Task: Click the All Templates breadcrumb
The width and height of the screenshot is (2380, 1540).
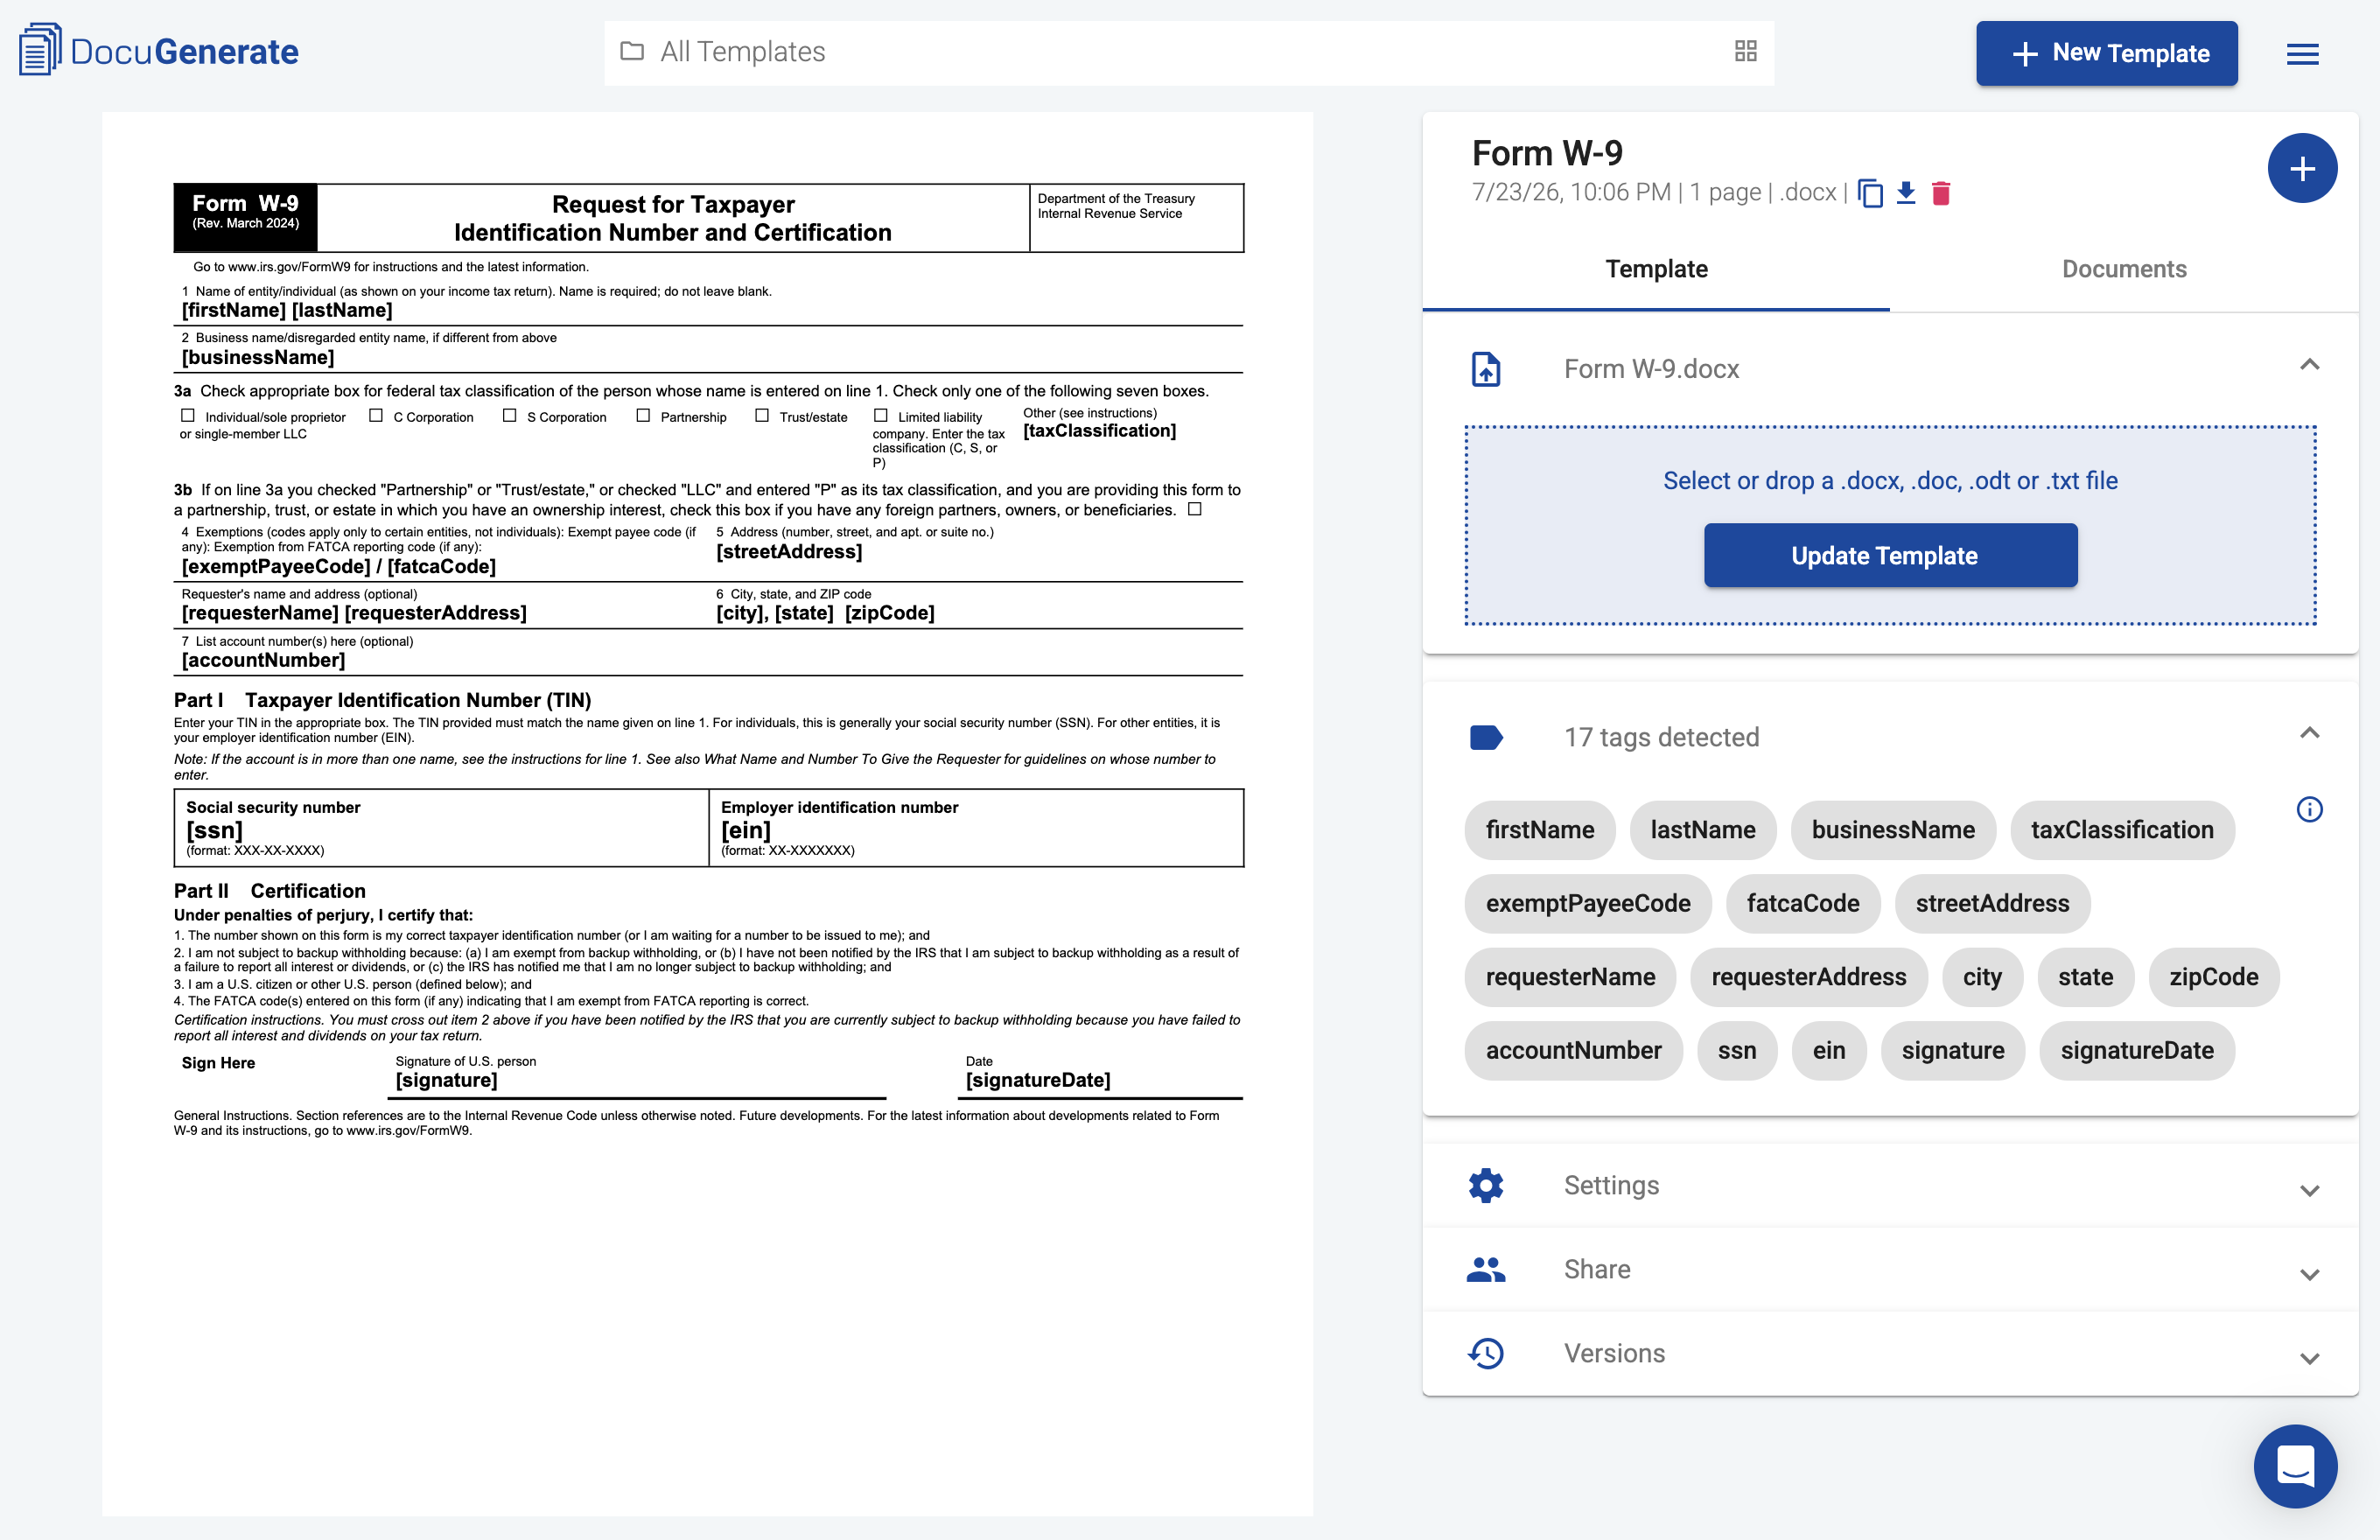Action: pyautogui.click(x=742, y=51)
